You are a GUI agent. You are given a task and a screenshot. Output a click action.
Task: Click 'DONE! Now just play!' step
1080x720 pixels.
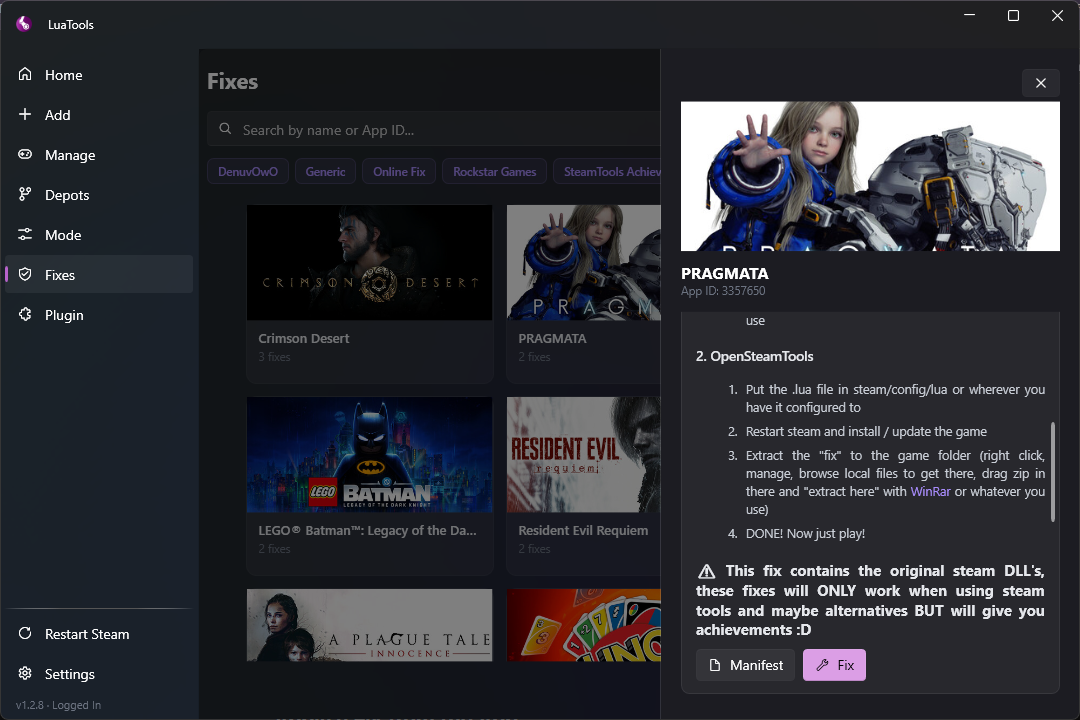click(x=805, y=533)
